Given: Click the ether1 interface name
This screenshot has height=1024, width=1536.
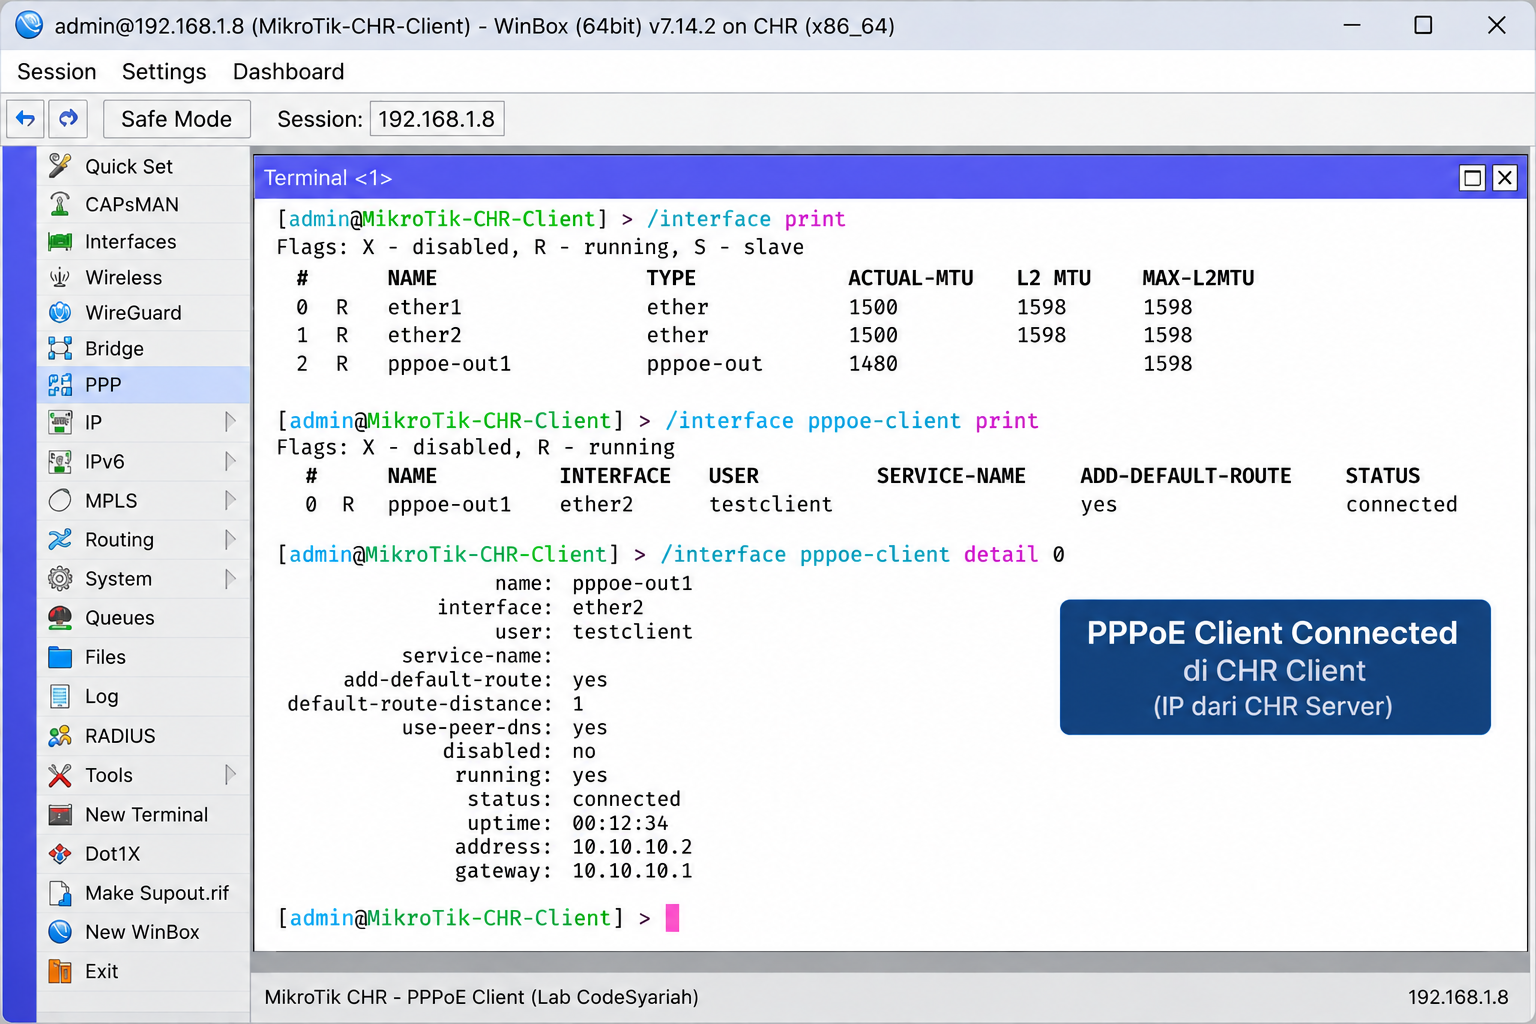Looking at the screenshot, I should tap(425, 307).
